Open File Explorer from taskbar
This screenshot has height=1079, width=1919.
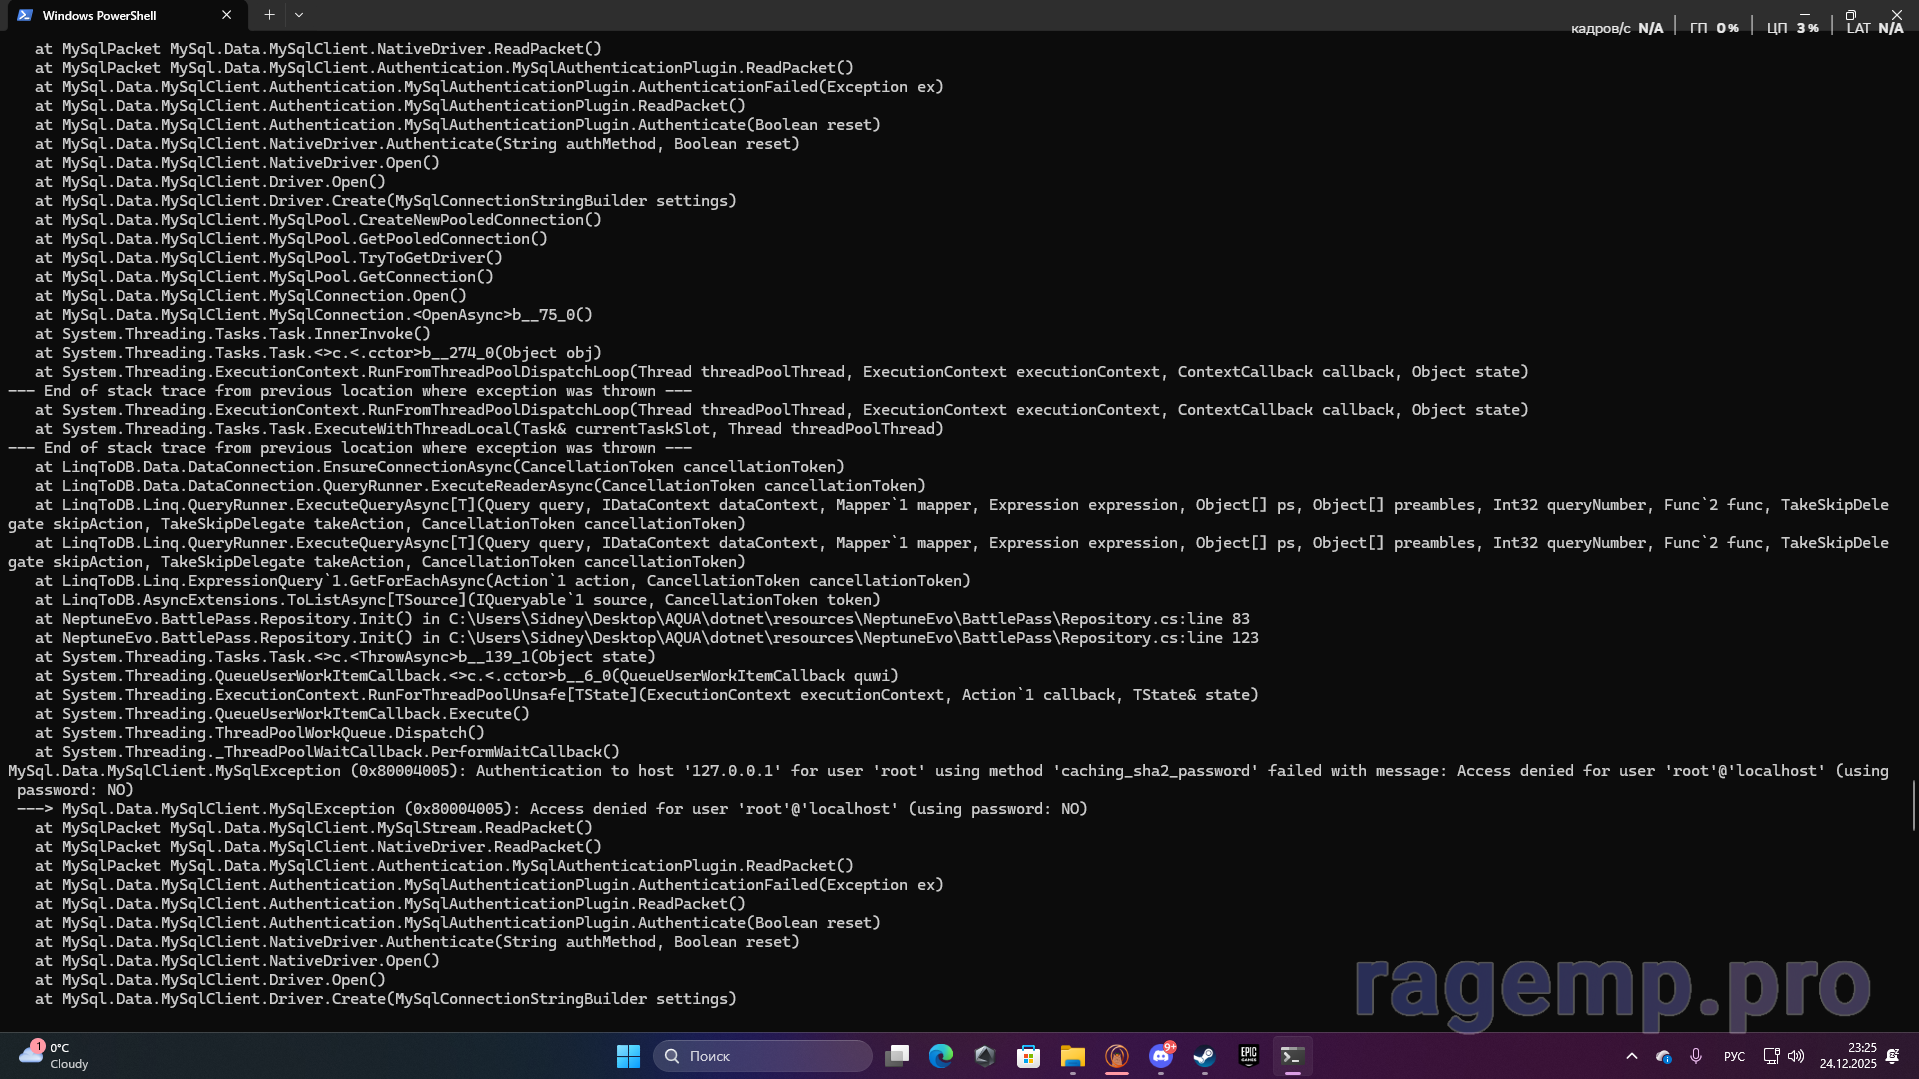tap(1073, 1056)
